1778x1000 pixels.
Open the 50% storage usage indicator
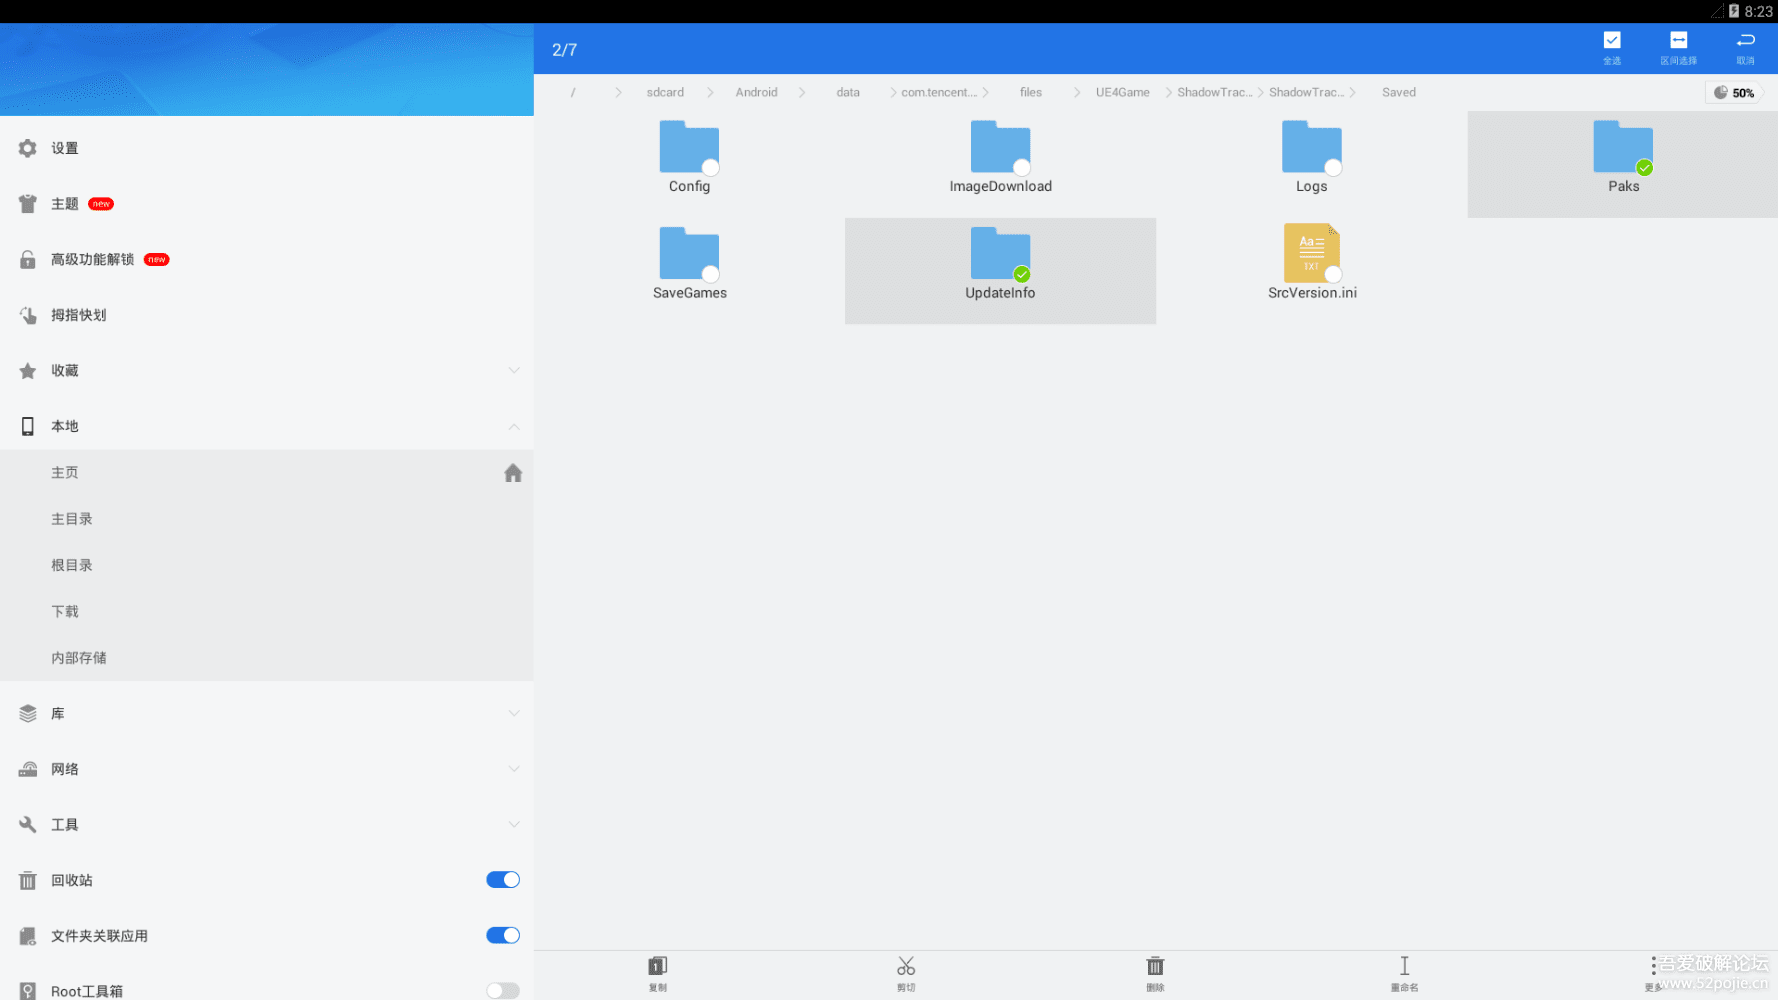click(1734, 92)
